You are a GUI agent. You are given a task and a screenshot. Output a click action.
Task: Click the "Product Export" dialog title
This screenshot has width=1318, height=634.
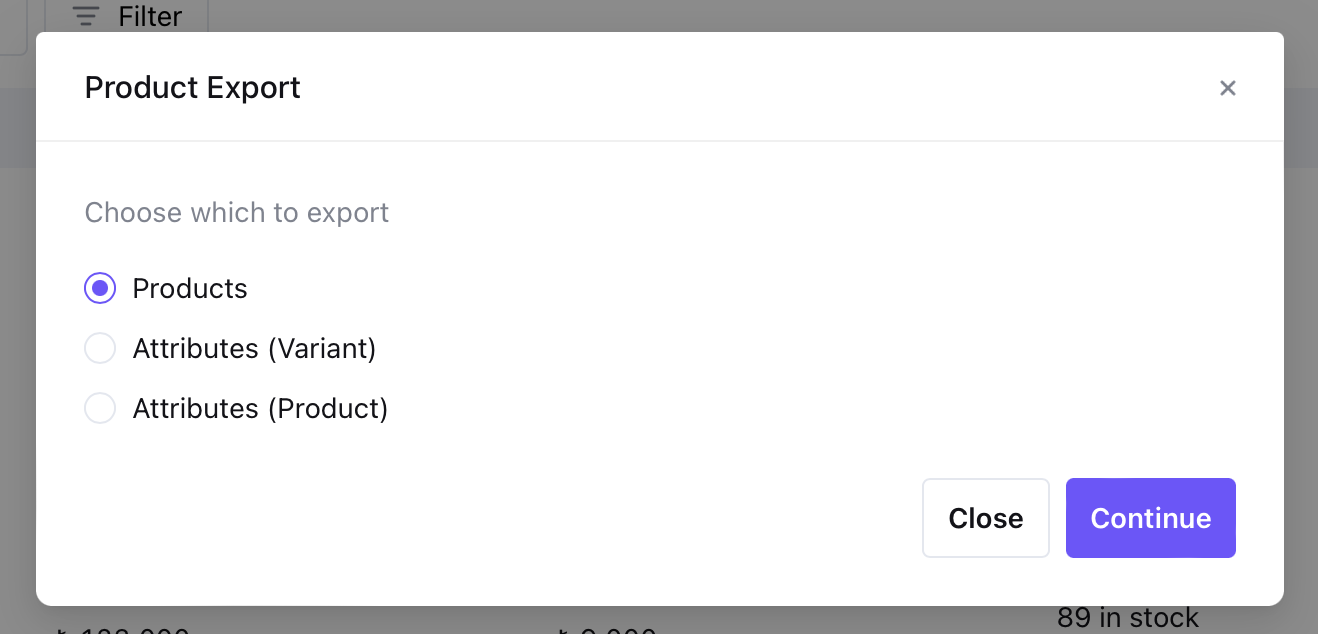[x=193, y=88]
